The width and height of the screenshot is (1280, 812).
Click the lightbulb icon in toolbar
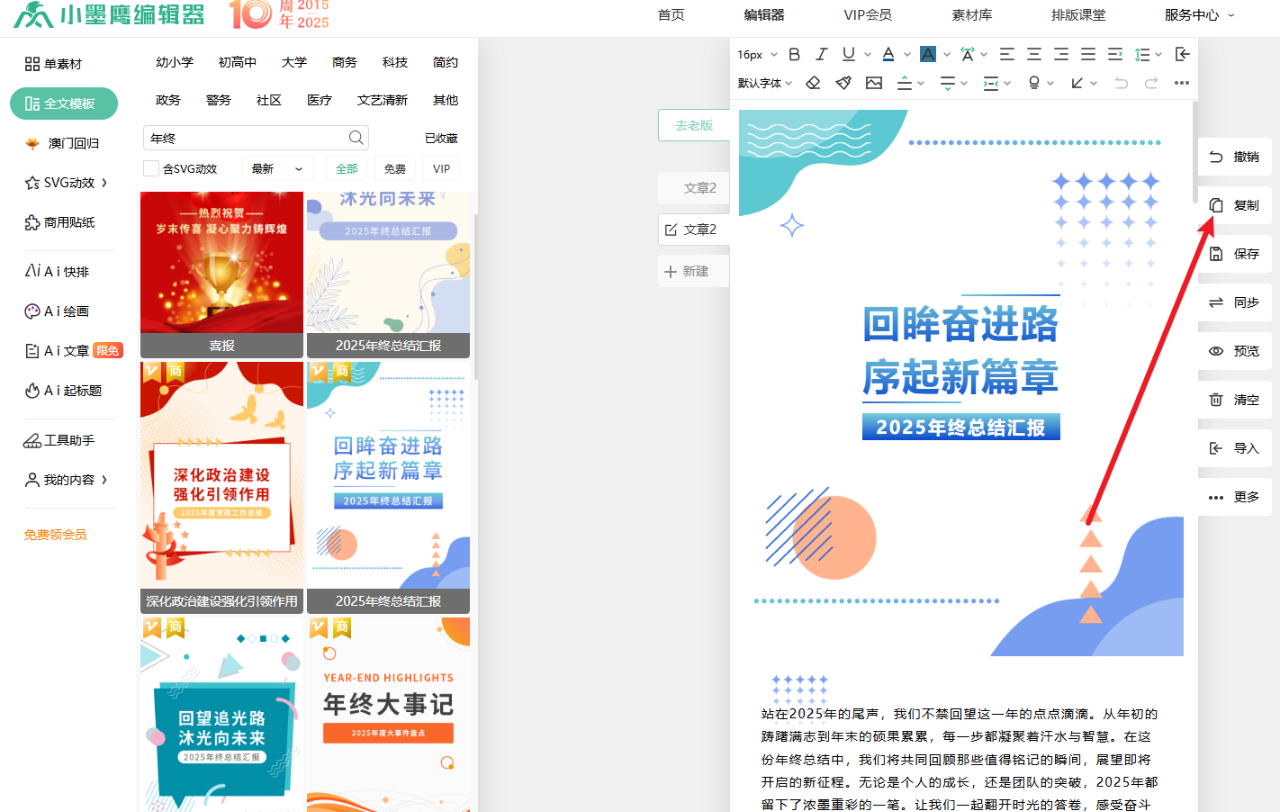point(1035,83)
